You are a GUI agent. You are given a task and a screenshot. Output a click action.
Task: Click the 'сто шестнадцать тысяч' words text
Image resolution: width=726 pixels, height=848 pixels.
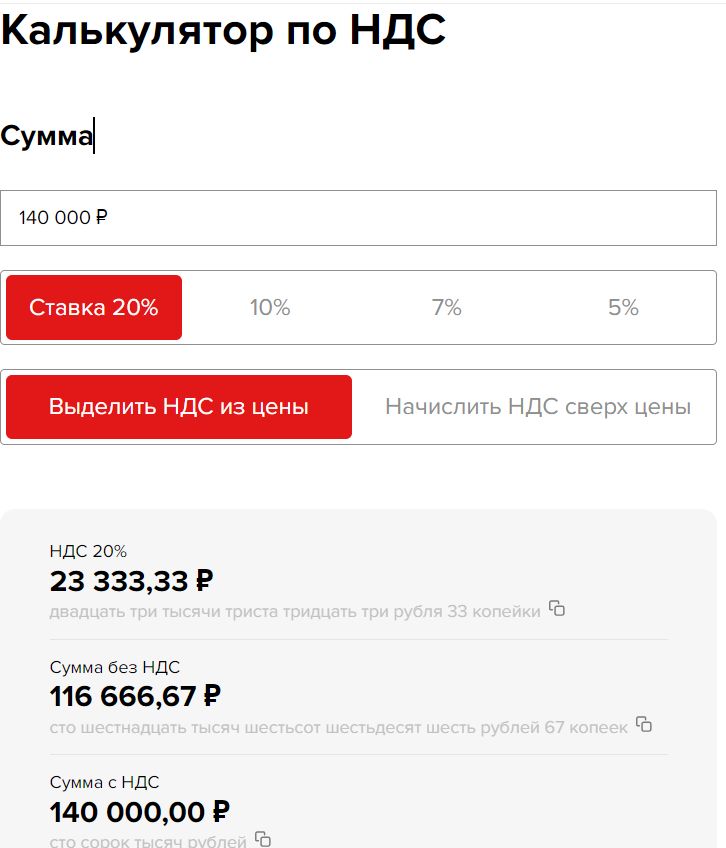(x=338, y=727)
